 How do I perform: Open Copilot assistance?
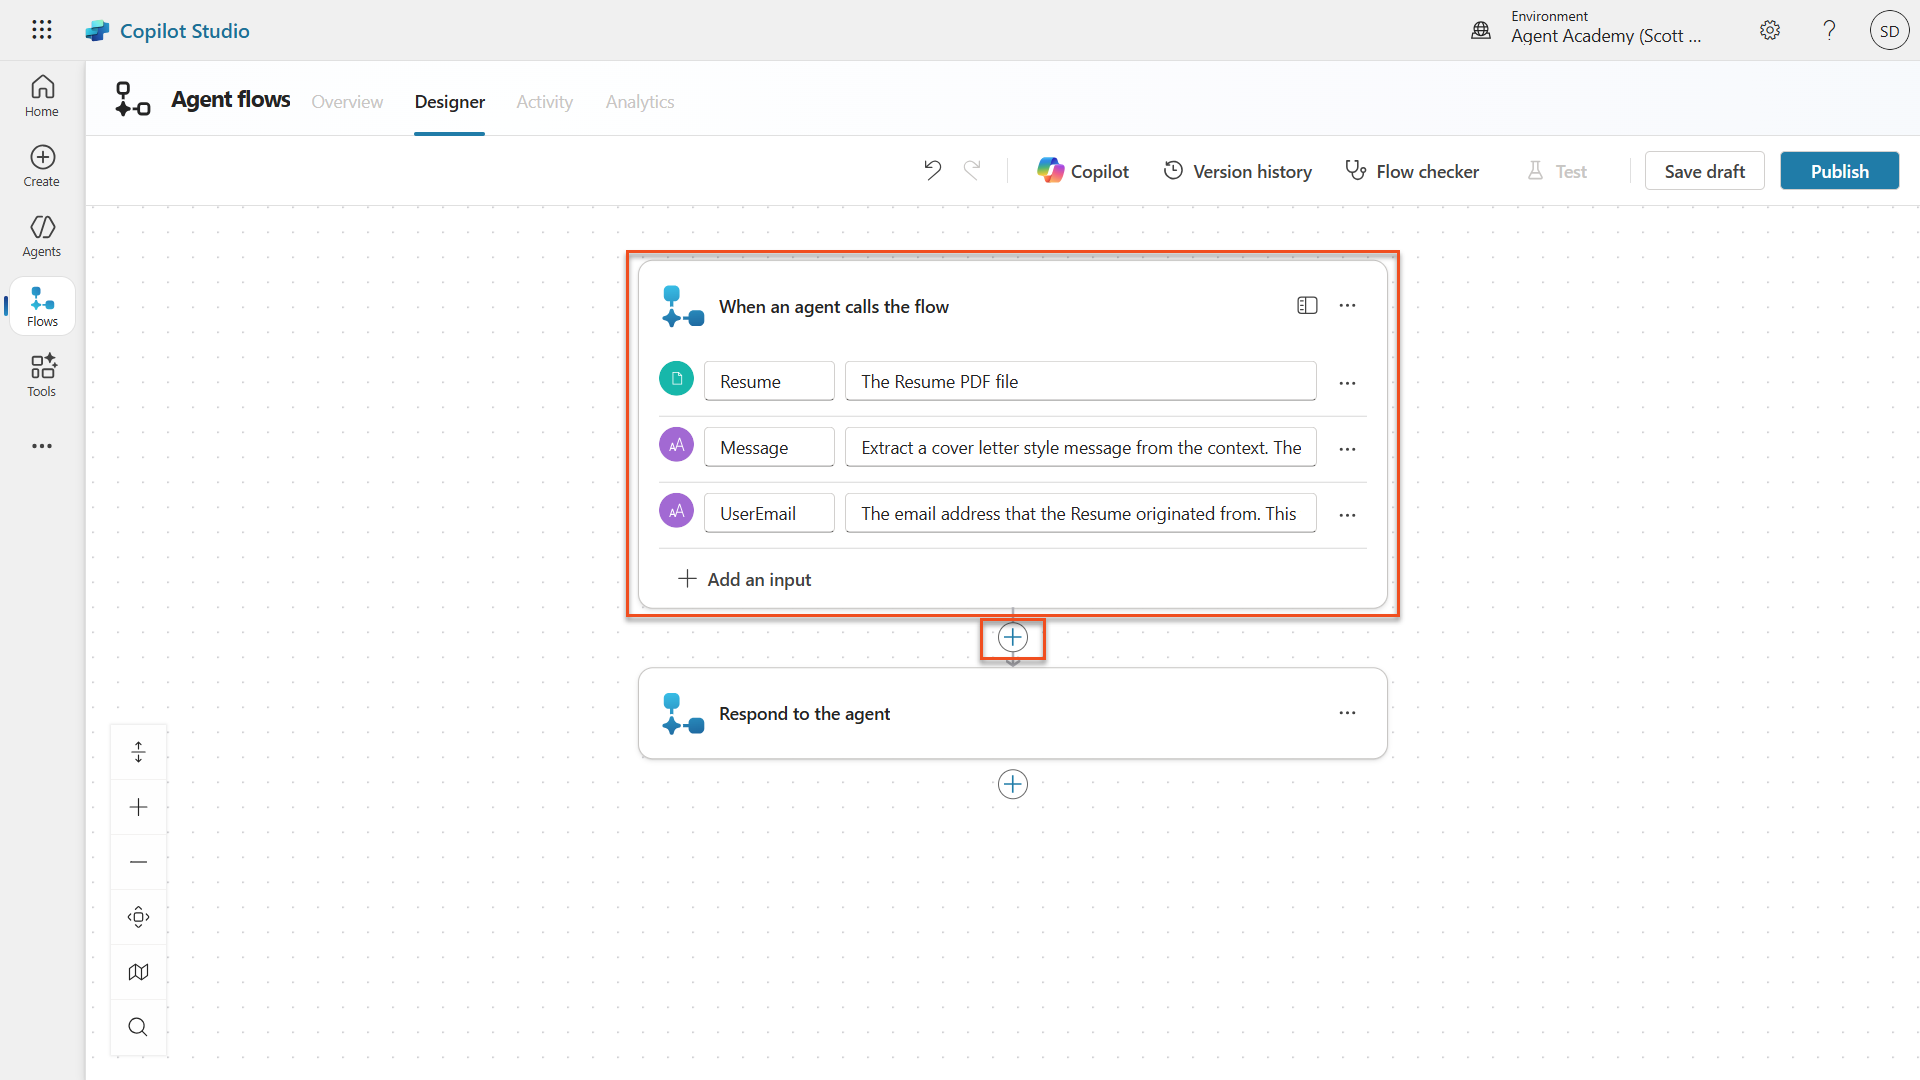tap(1082, 170)
